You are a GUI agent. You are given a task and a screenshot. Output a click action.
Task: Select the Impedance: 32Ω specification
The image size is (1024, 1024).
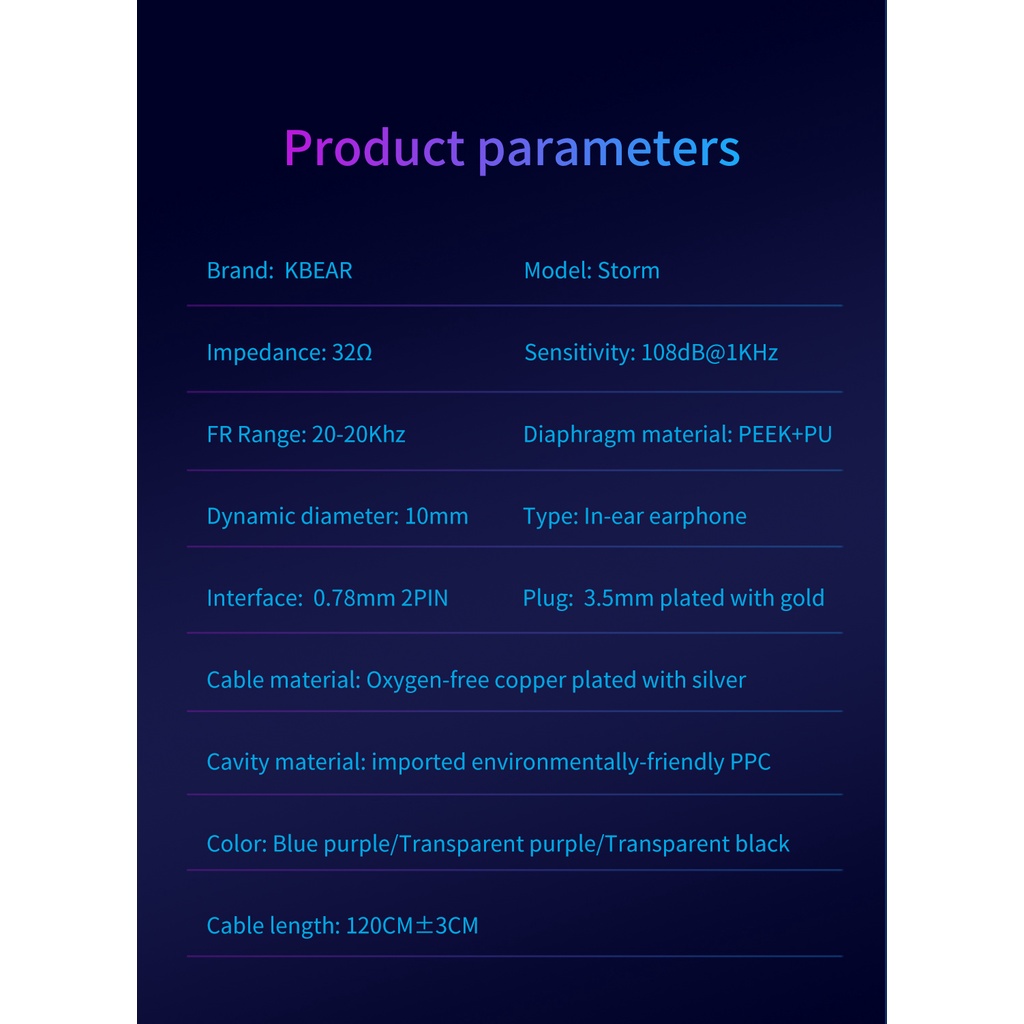(289, 352)
